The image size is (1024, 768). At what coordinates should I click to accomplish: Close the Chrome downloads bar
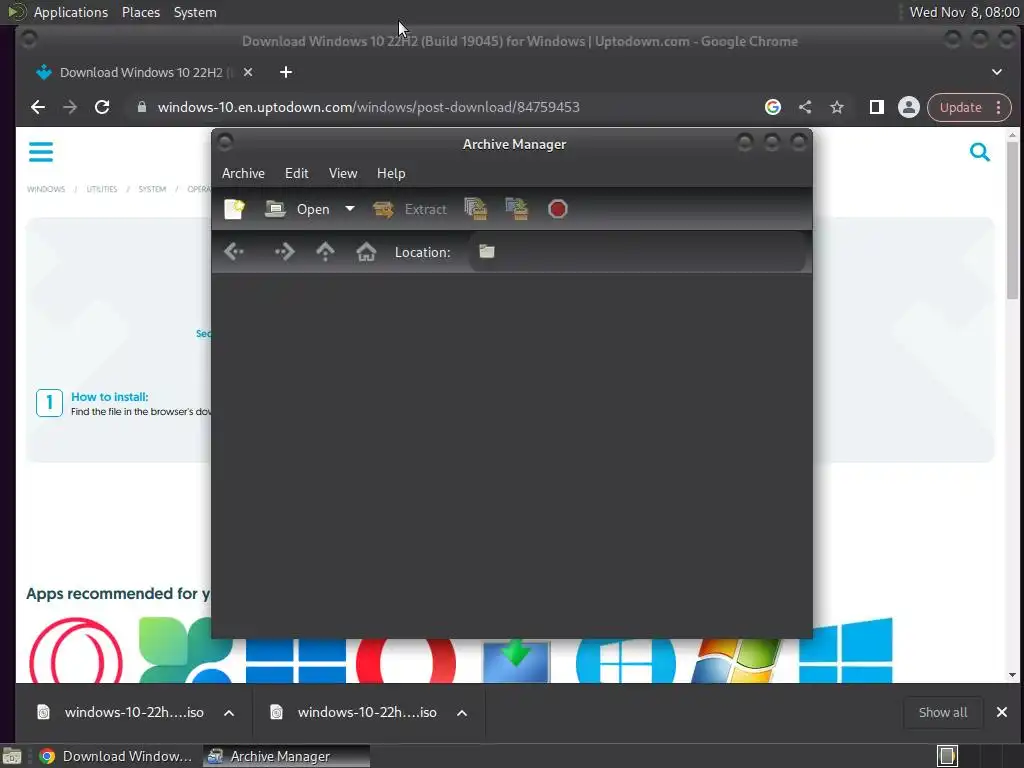point(1002,712)
